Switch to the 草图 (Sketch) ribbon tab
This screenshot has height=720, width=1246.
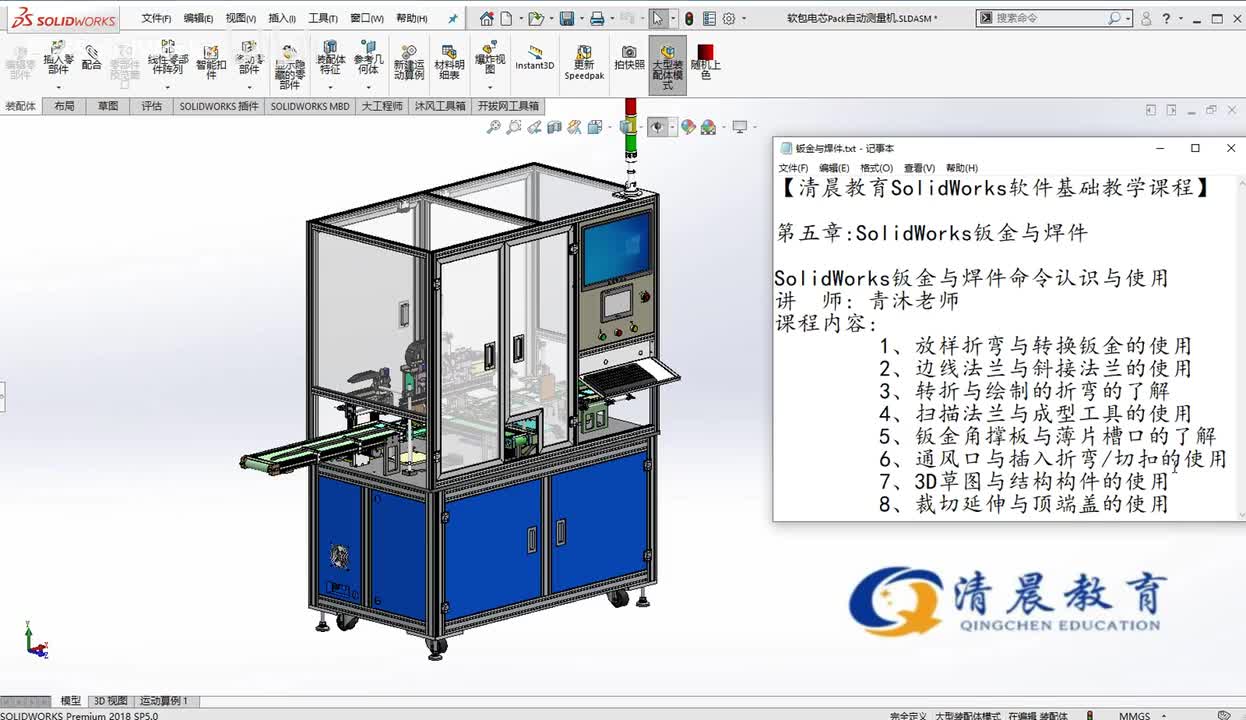[x=108, y=106]
